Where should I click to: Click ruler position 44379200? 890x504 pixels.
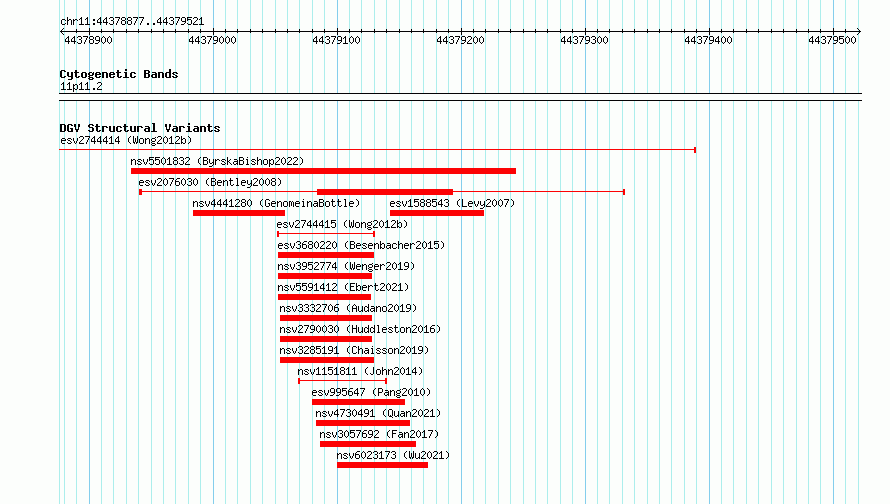(460, 40)
